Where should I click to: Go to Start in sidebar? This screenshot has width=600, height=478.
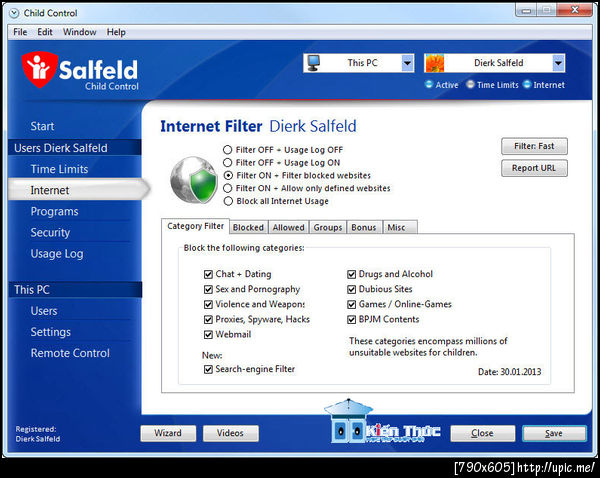click(42, 126)
